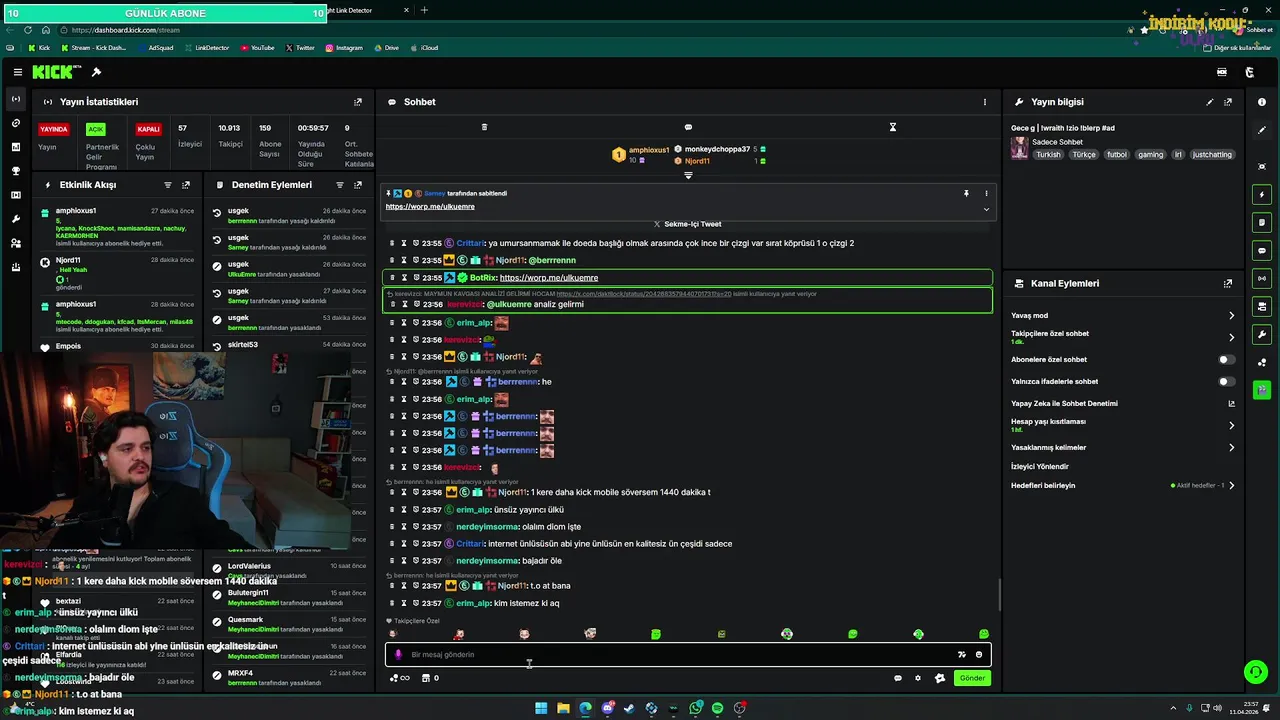The width and height of the screenshot is (1280, 720).
Task: Open the Instagram bookmark
Action: 344,47
